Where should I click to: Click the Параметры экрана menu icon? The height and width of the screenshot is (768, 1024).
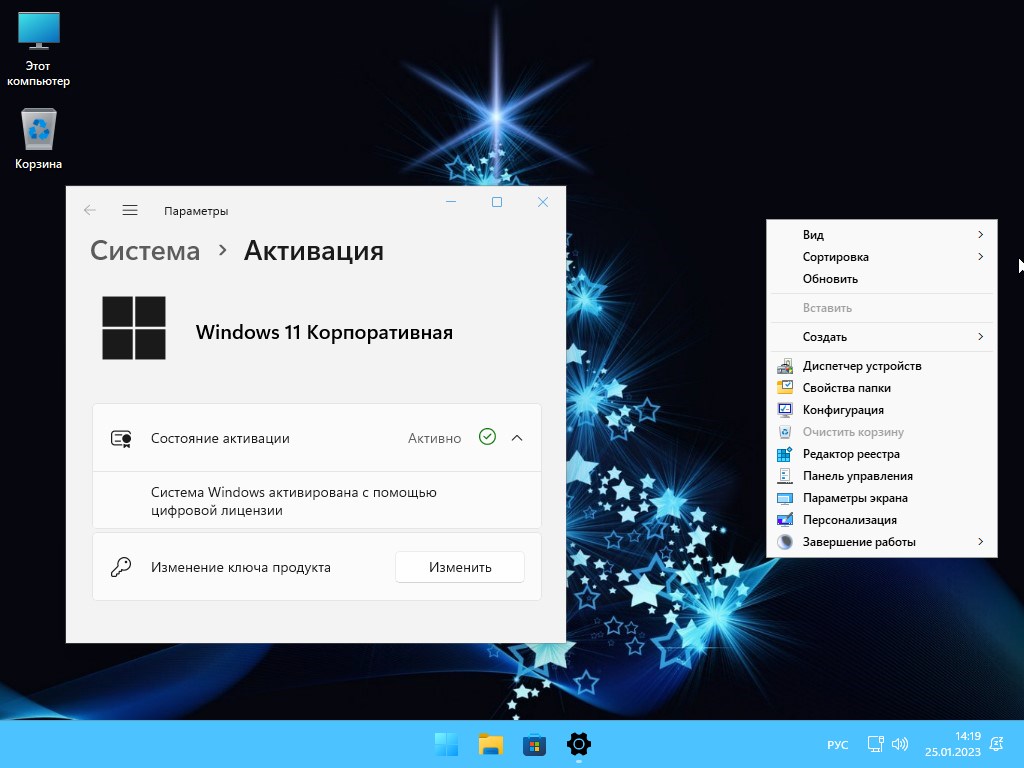pos(785,498)
